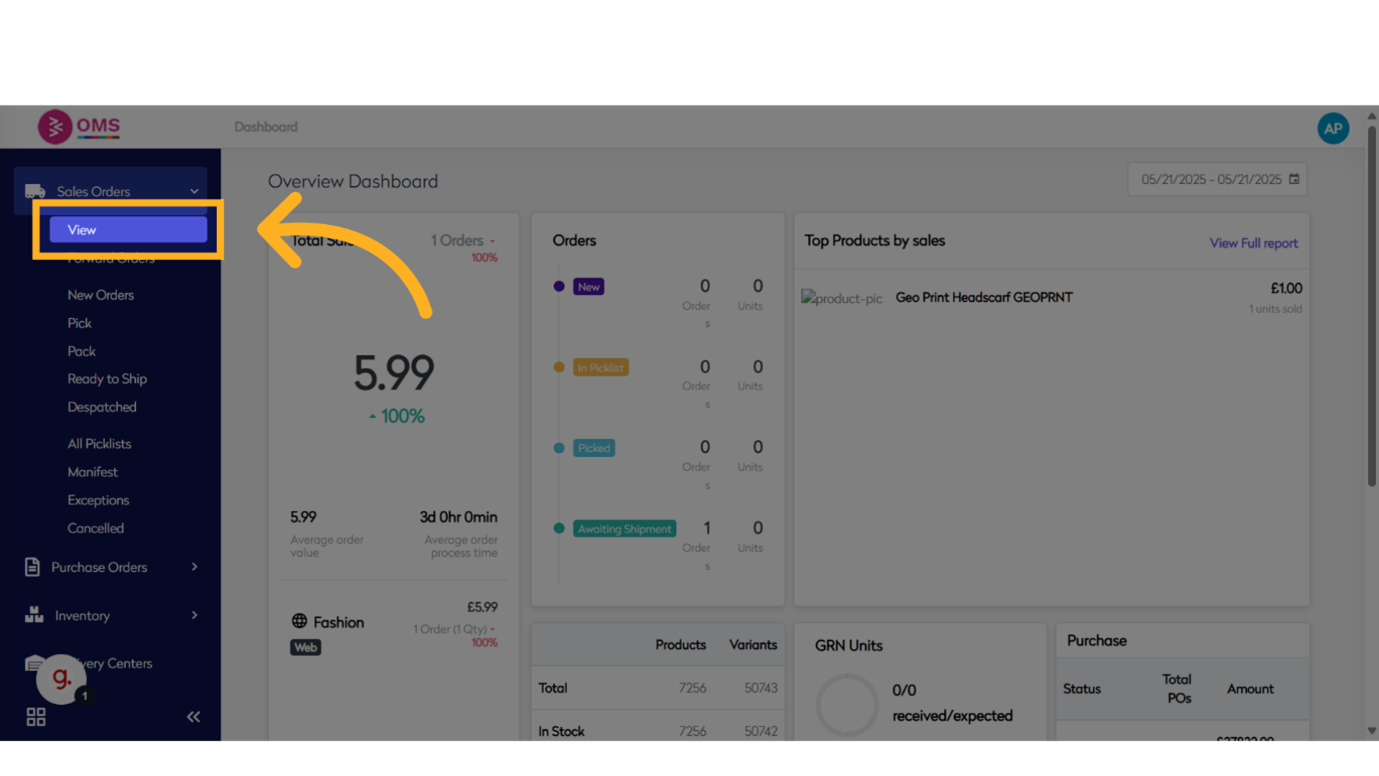Collapse sidebar with double-chevron icon
The image size is (1379, 776).
(x=193, y=717)
